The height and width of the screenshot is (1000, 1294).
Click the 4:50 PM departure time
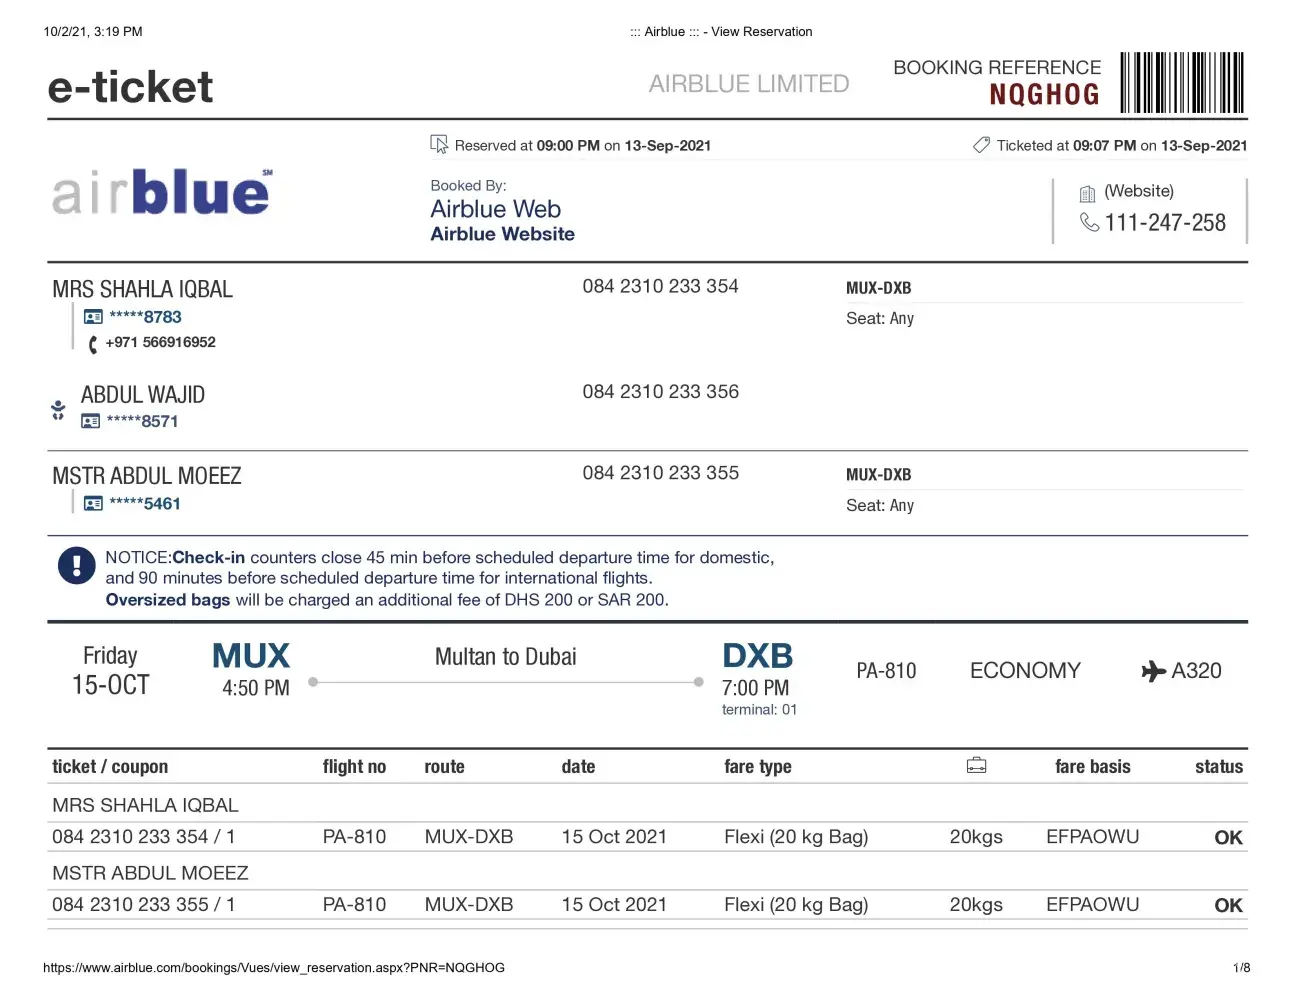pyautogui.click(x=256, y=688)
